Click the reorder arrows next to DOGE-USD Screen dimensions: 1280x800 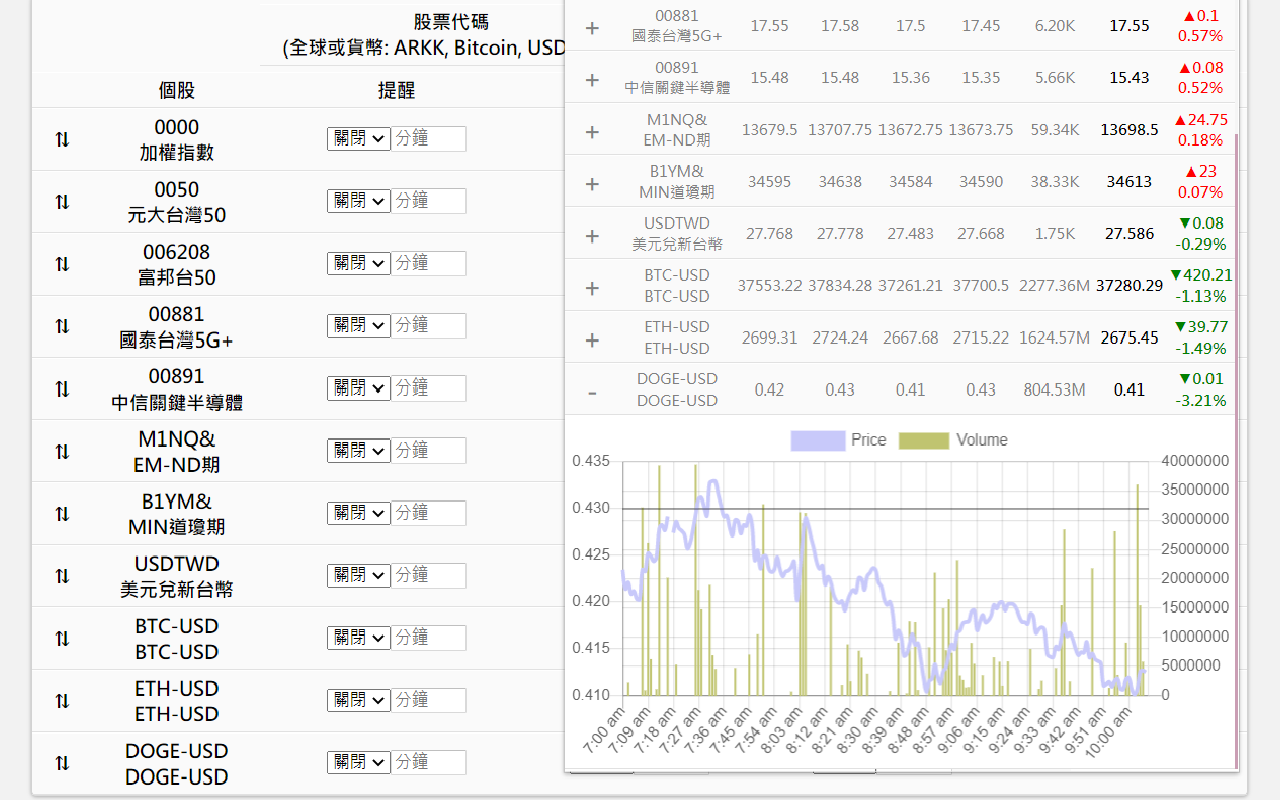(x=62, y=763)
